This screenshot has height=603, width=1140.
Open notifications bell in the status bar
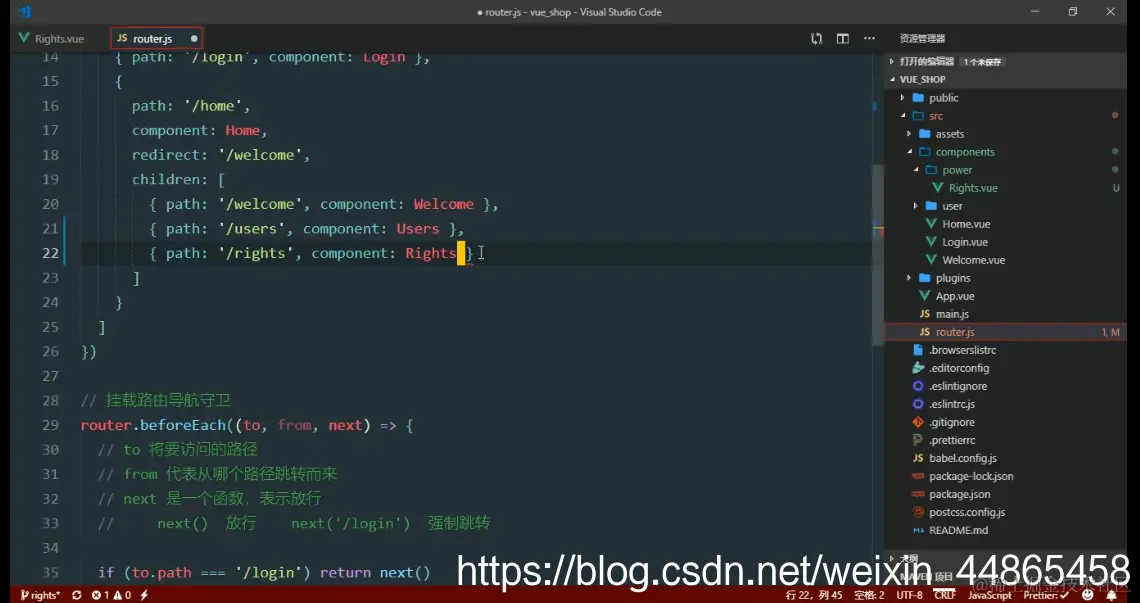click(x=1112, y=595)
